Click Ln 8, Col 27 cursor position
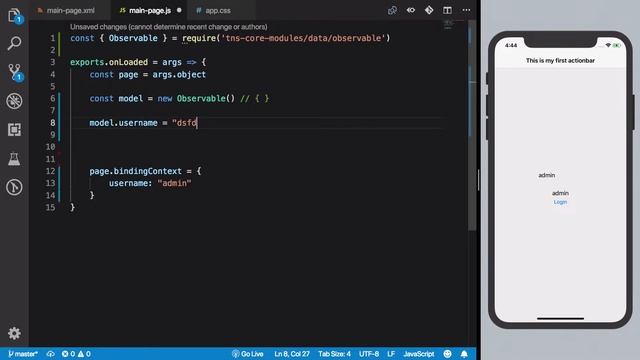The height and width of the screenshot is (360, 640). tap(292, 354)
